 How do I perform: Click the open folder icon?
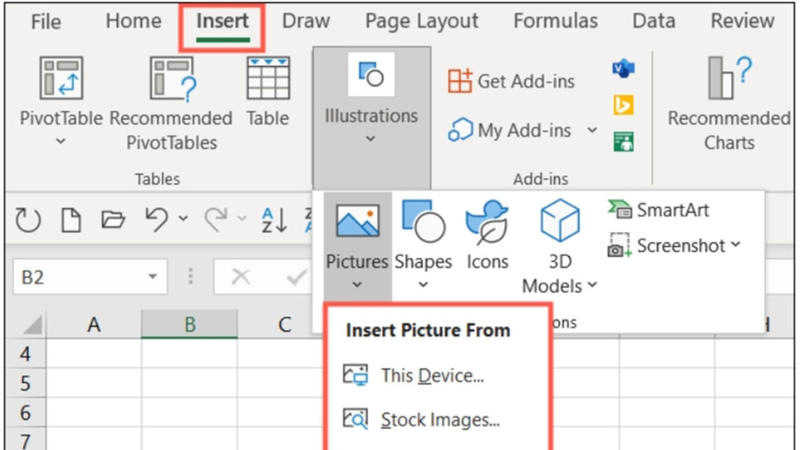pos(113,220)
